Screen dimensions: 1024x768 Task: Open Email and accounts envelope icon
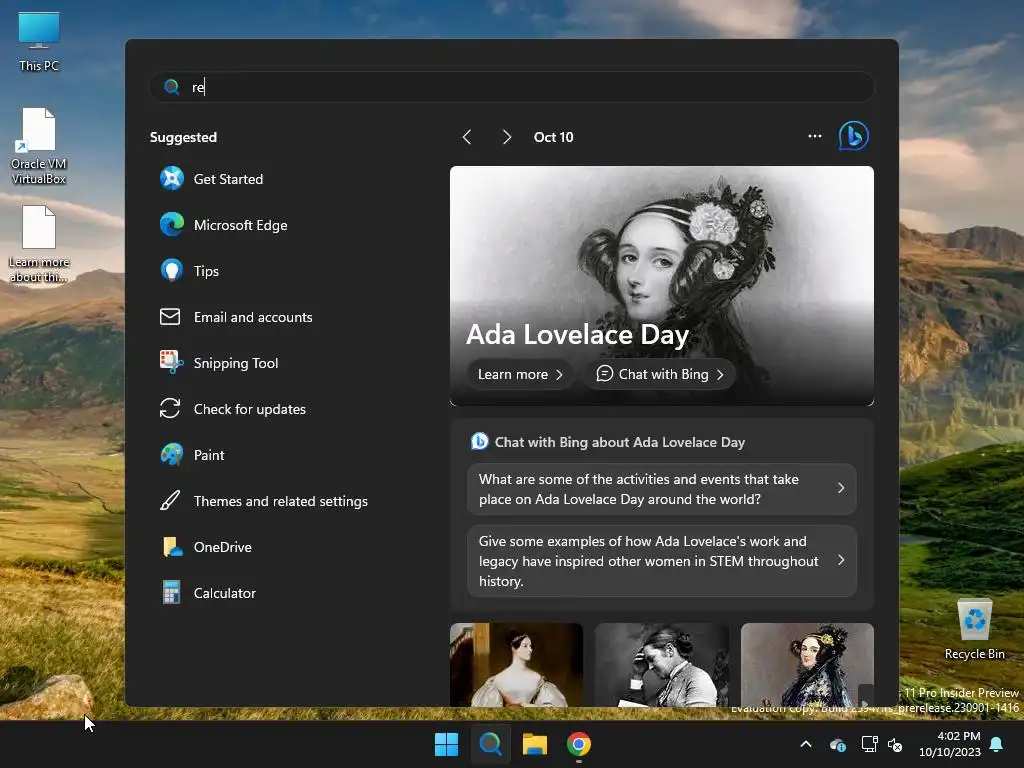coord(170,317)
